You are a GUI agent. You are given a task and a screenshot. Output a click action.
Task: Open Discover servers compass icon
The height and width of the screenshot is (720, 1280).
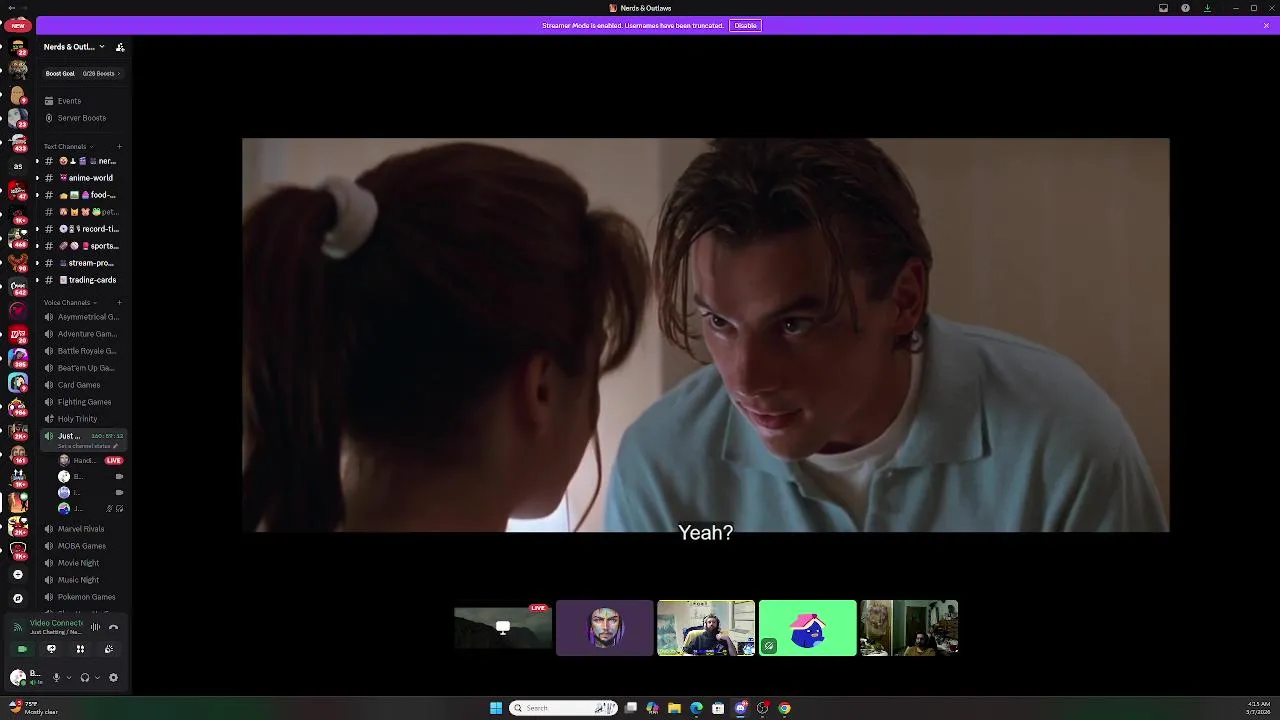coord(18,598)
